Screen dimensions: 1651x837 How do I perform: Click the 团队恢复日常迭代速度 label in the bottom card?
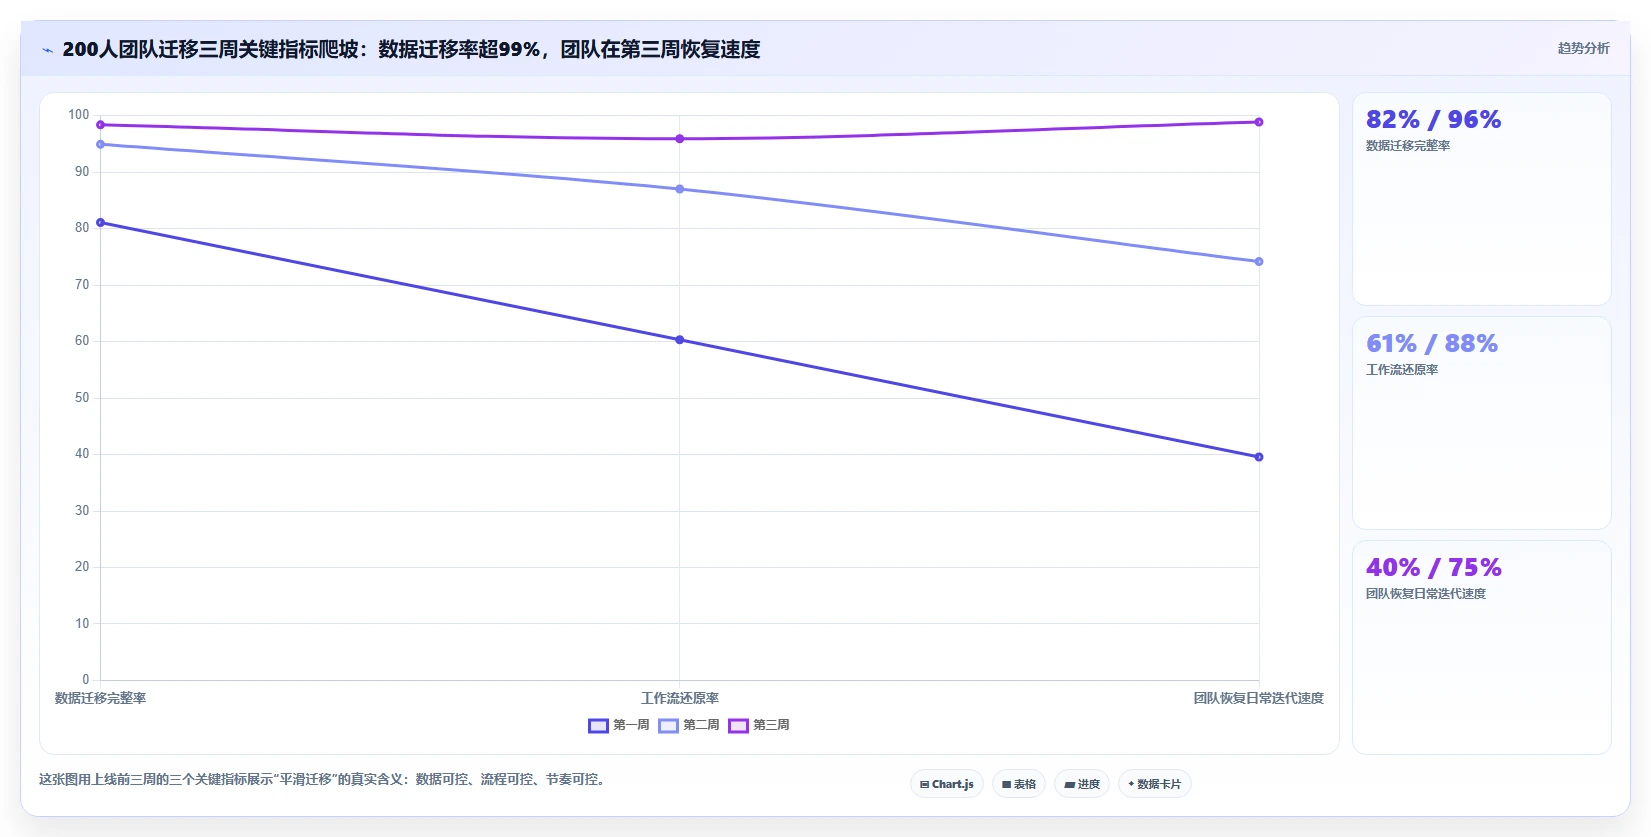coord(1426,594)
